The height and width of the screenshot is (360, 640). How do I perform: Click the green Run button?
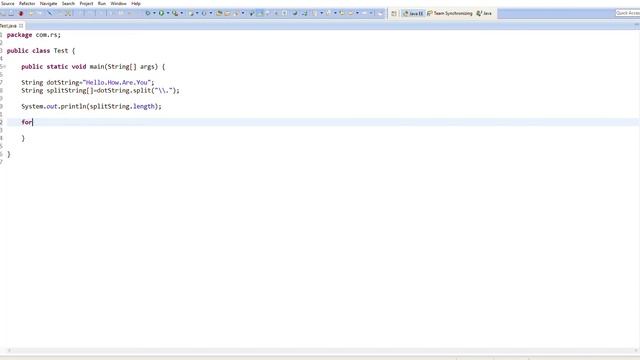(x=161, y=13)
